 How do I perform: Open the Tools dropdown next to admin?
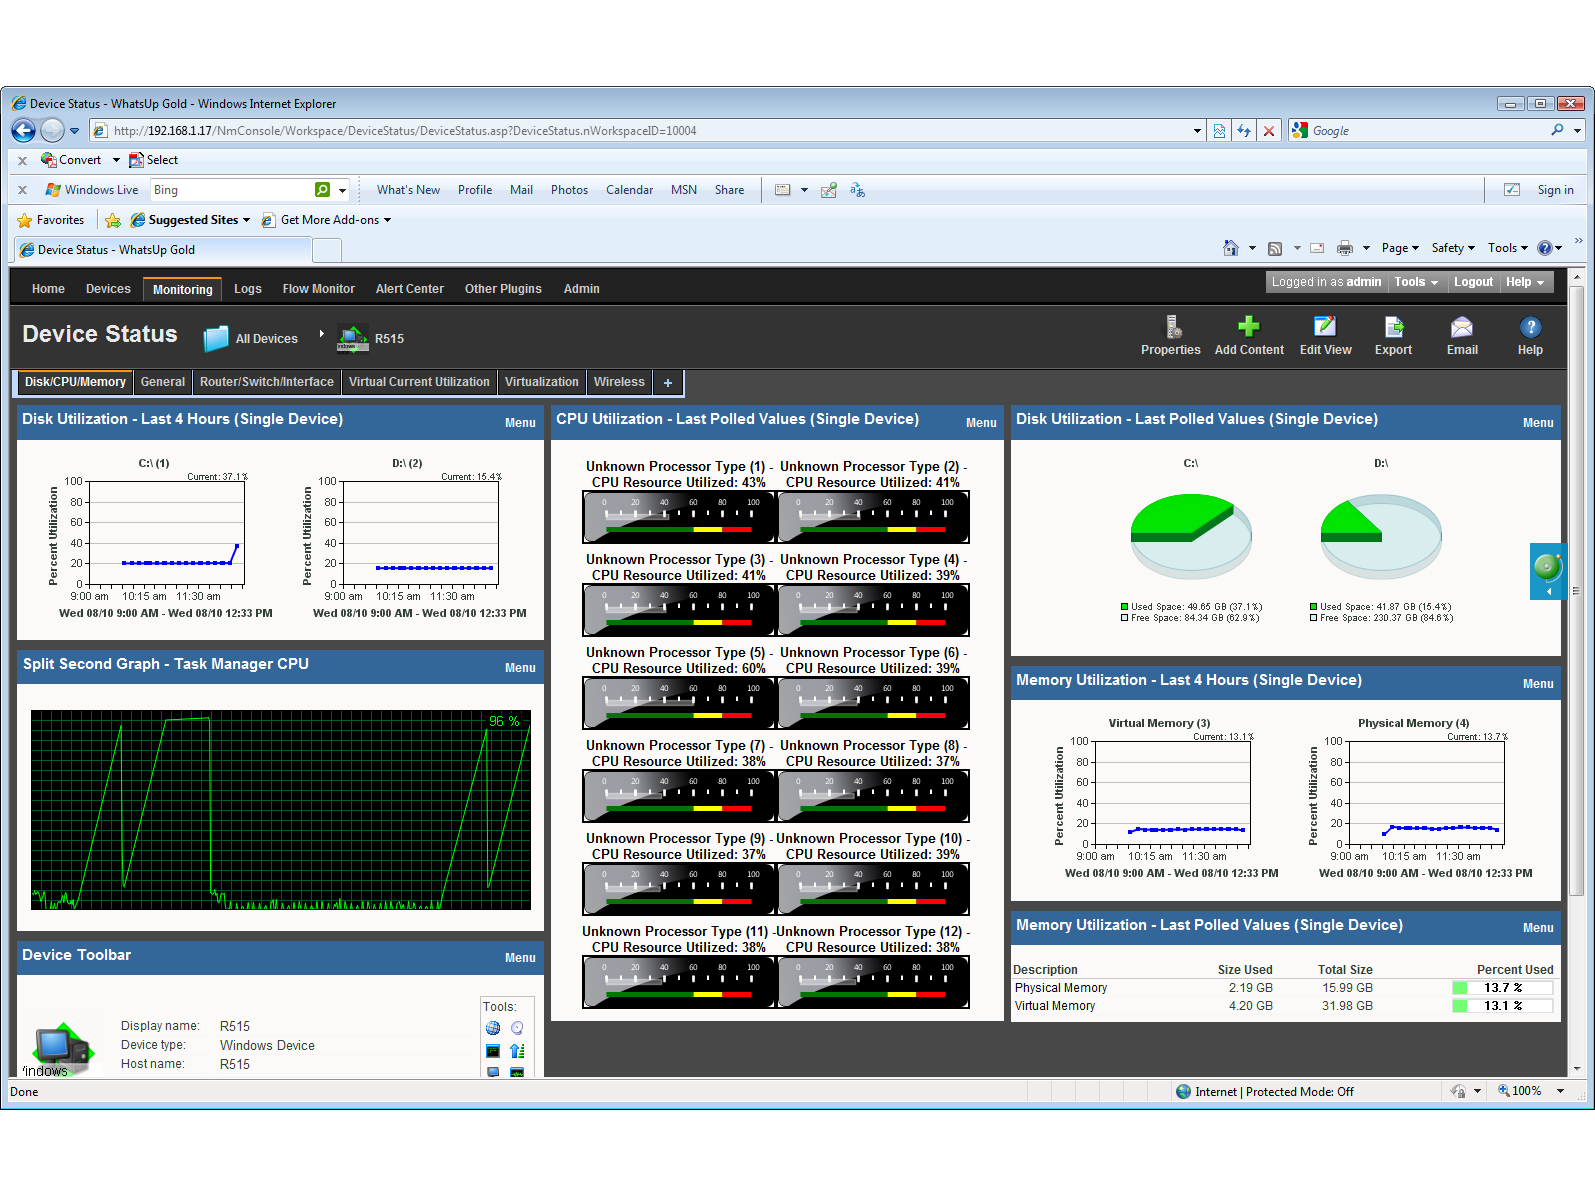coord(1416,282)
